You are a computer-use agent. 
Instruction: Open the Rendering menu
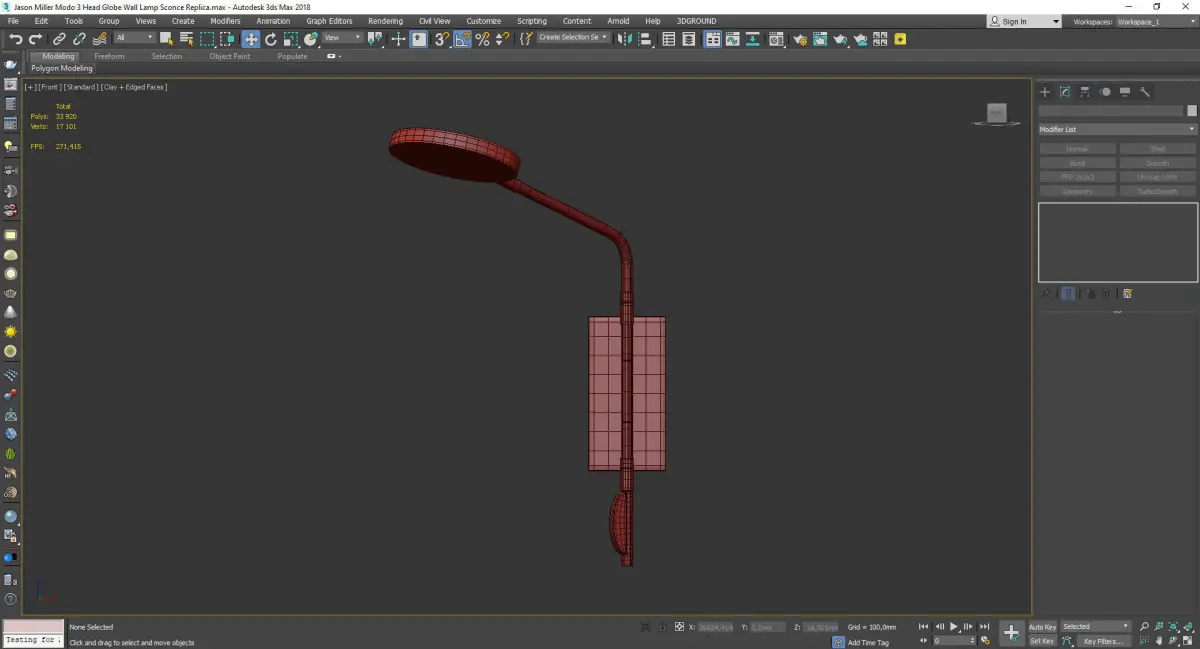coord(385,21)
